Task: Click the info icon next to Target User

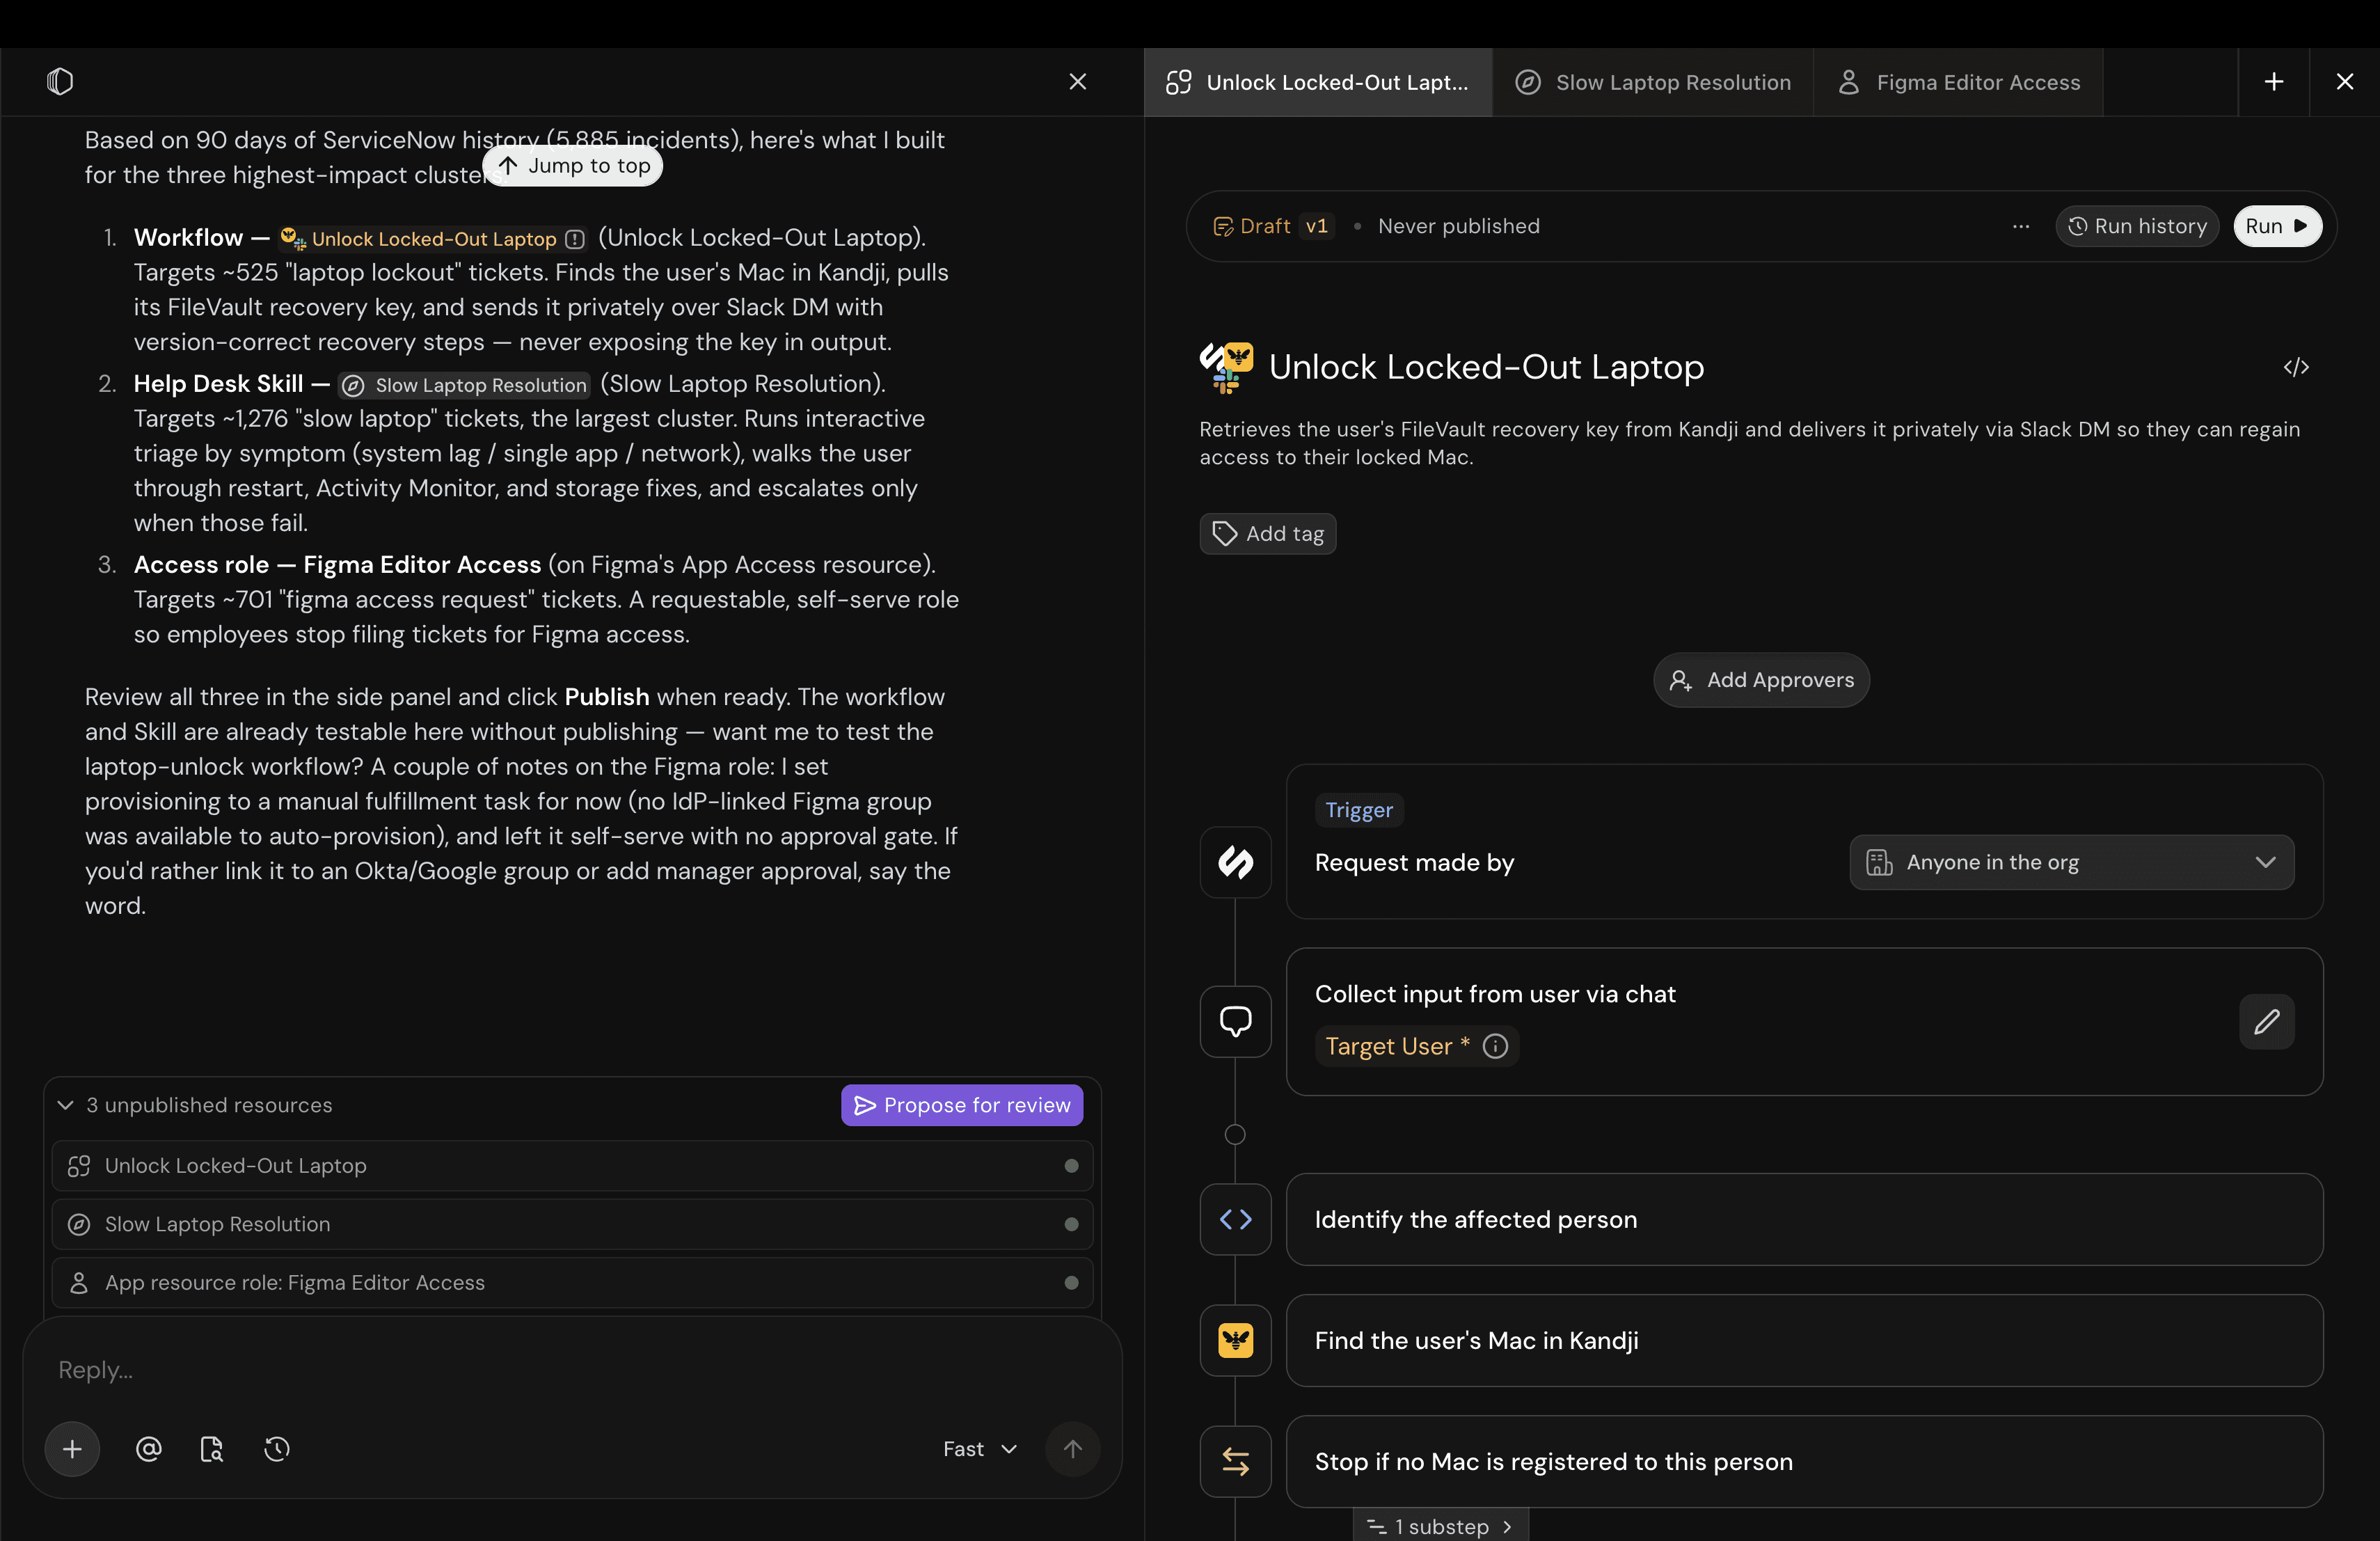Action: [x=1495, y=1046]
